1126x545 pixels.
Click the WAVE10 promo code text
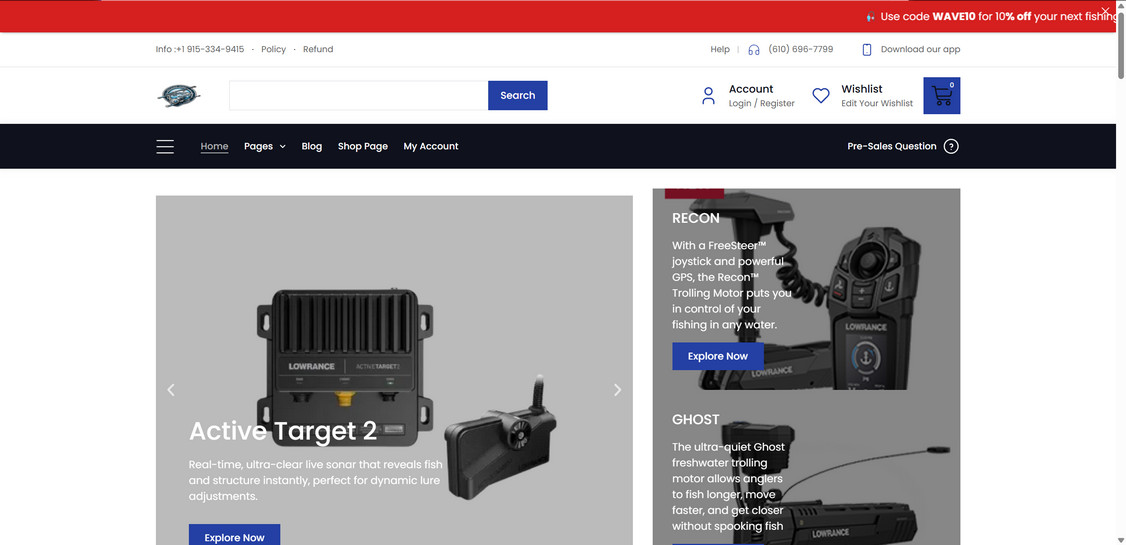954,17
